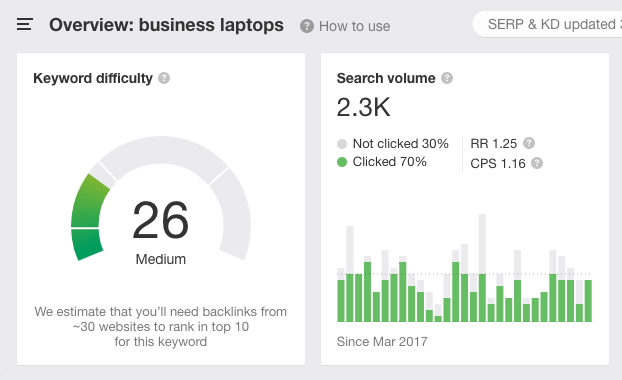Screen dimensions: 622x380
Task: Click the RR 1.25 help icon
Action: 529,143
